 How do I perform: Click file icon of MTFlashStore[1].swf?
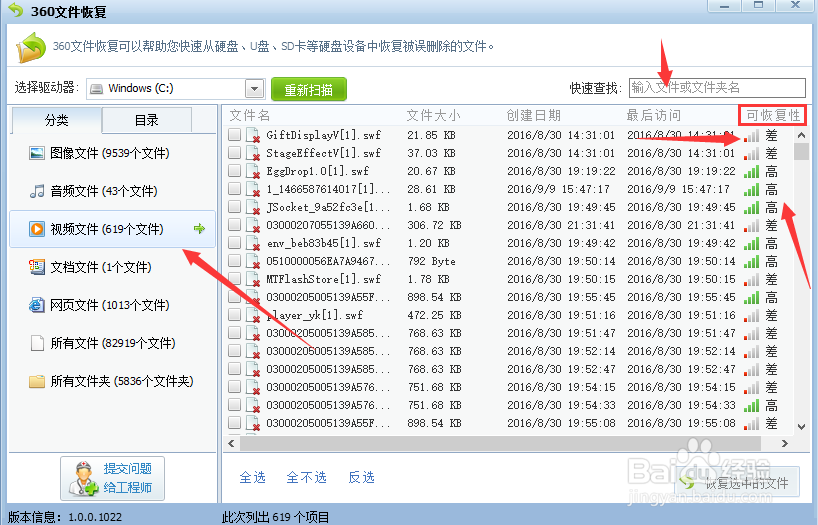(x=253, y=279)
